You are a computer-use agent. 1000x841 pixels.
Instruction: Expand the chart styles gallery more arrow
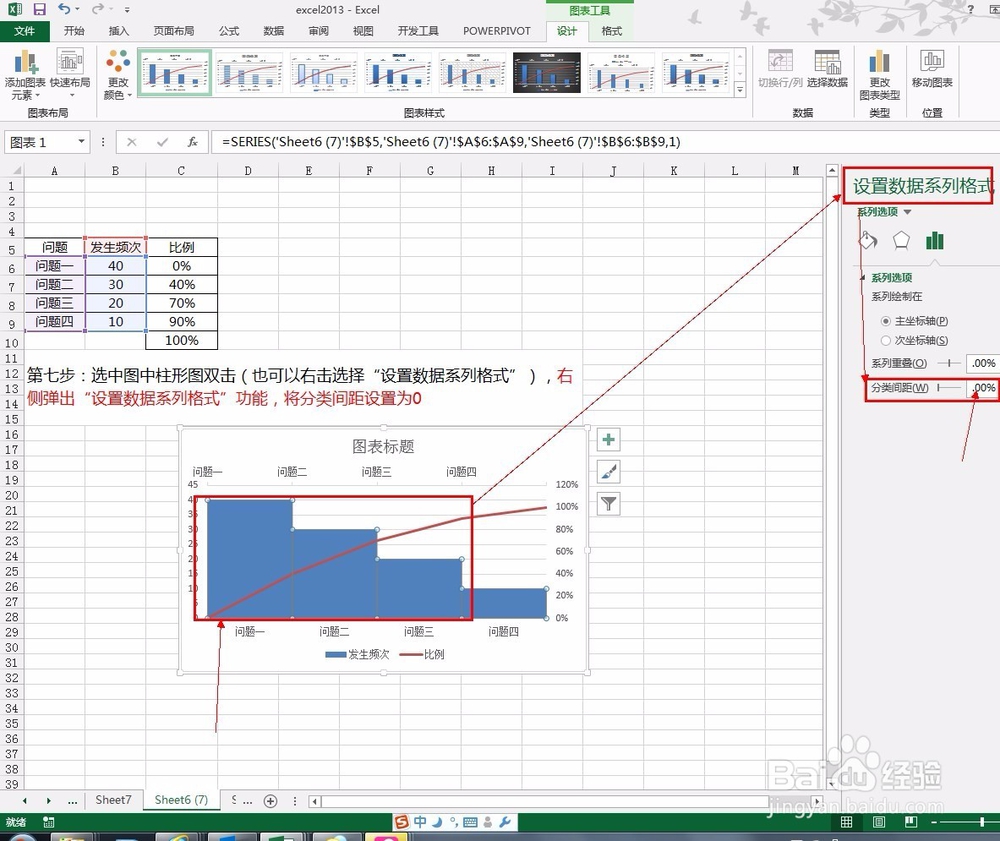tap(740, 90)
